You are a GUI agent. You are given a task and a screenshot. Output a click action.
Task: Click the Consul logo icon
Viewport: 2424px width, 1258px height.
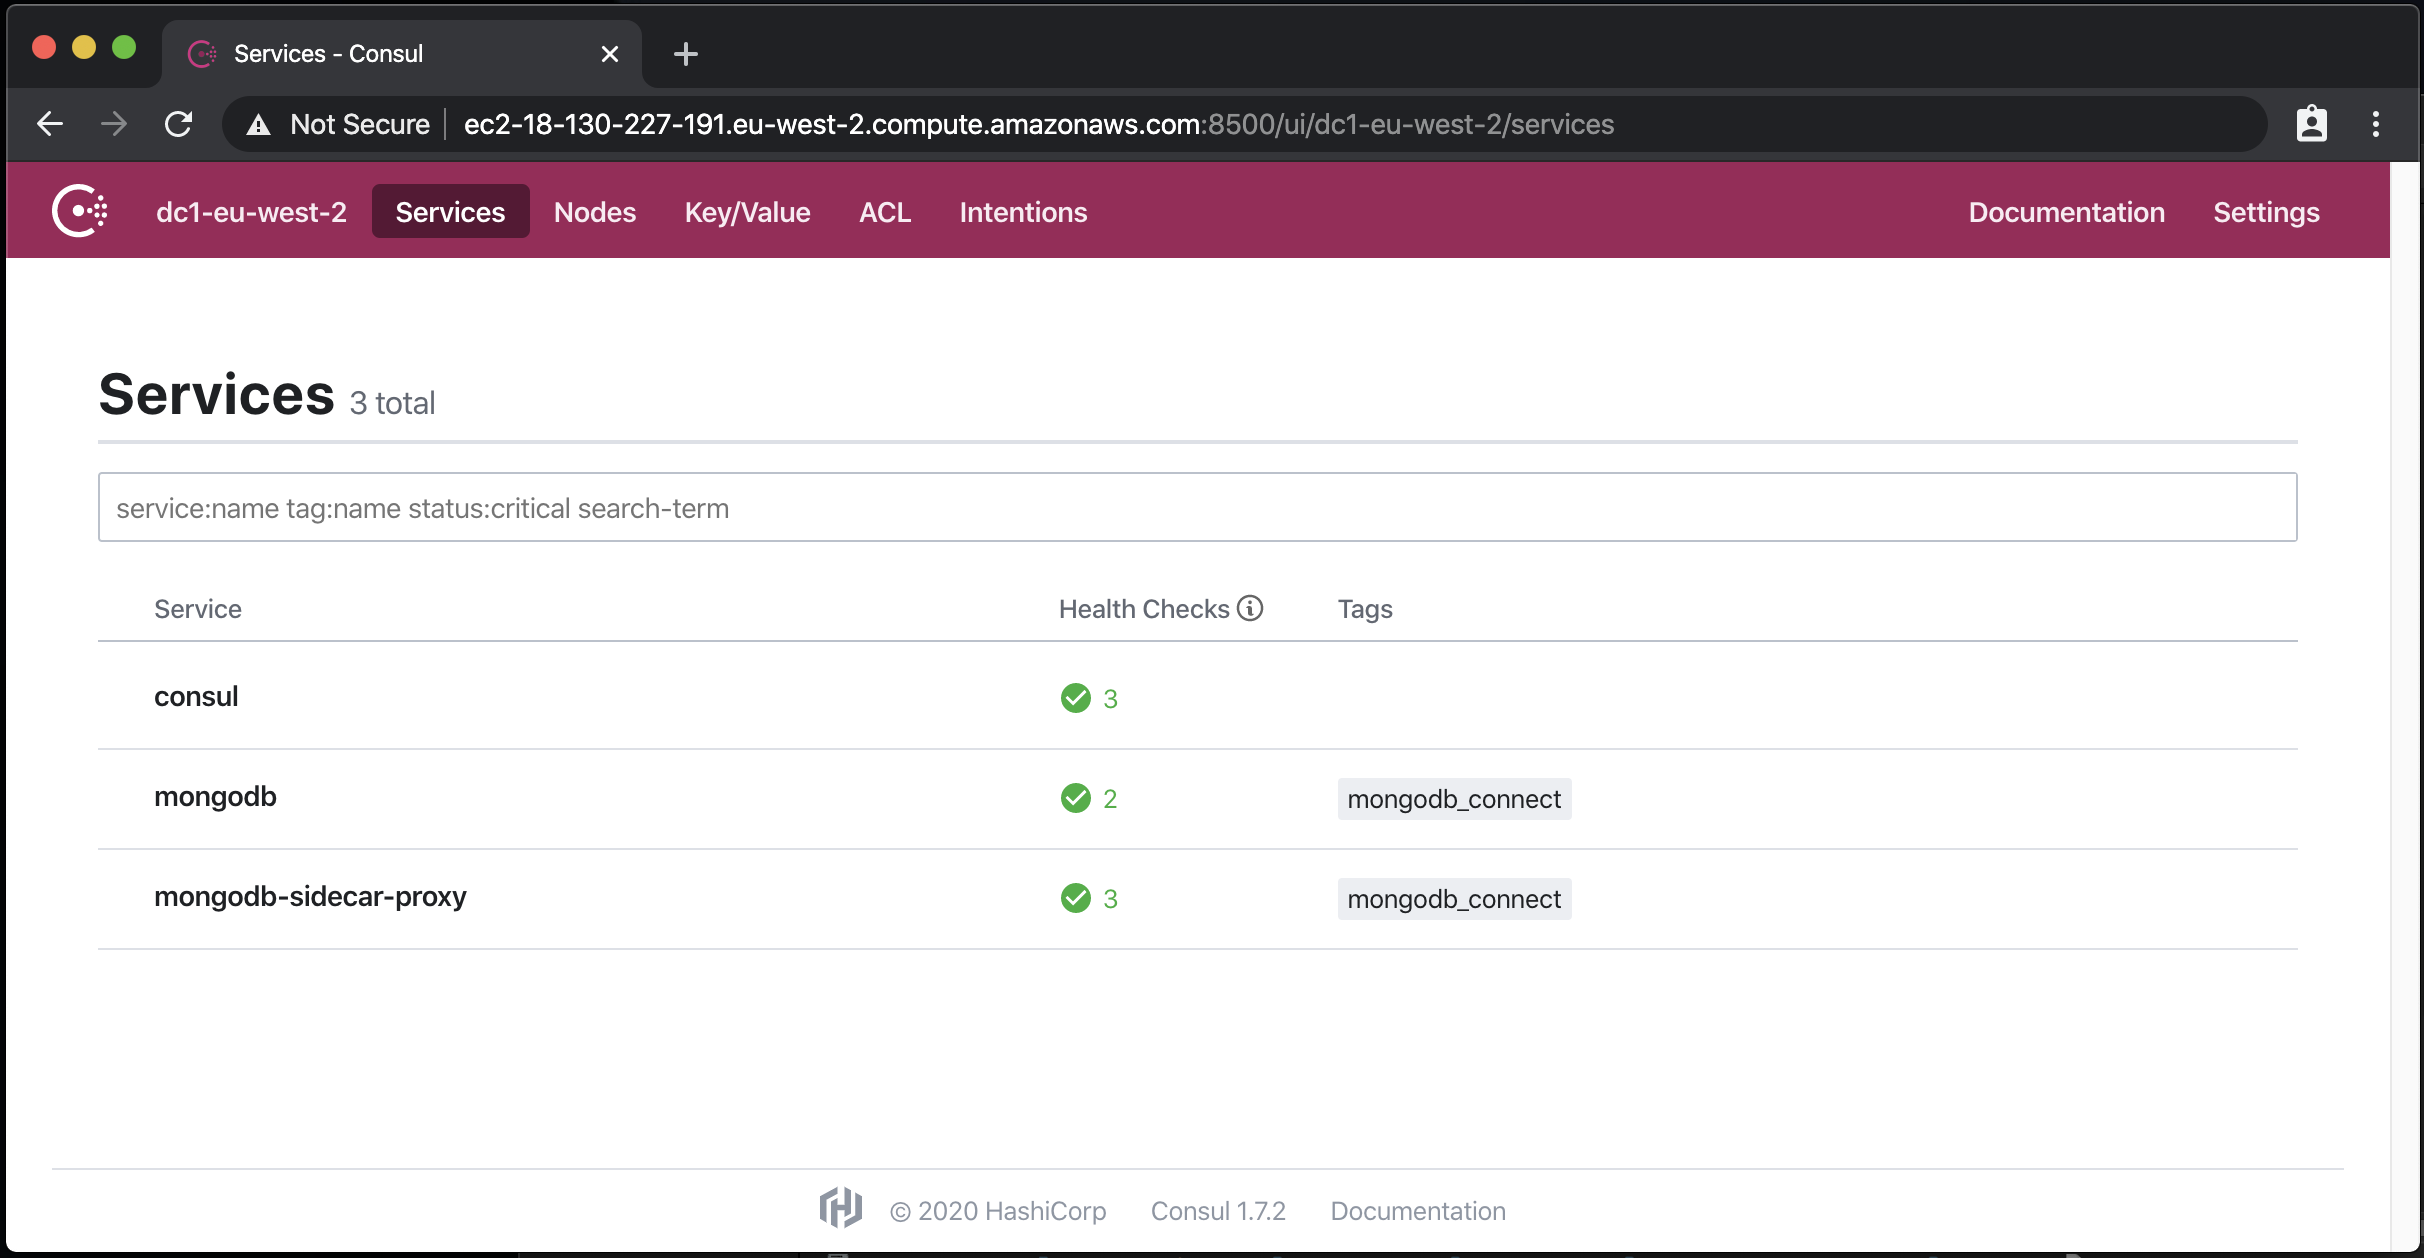(x=80, y=211)
